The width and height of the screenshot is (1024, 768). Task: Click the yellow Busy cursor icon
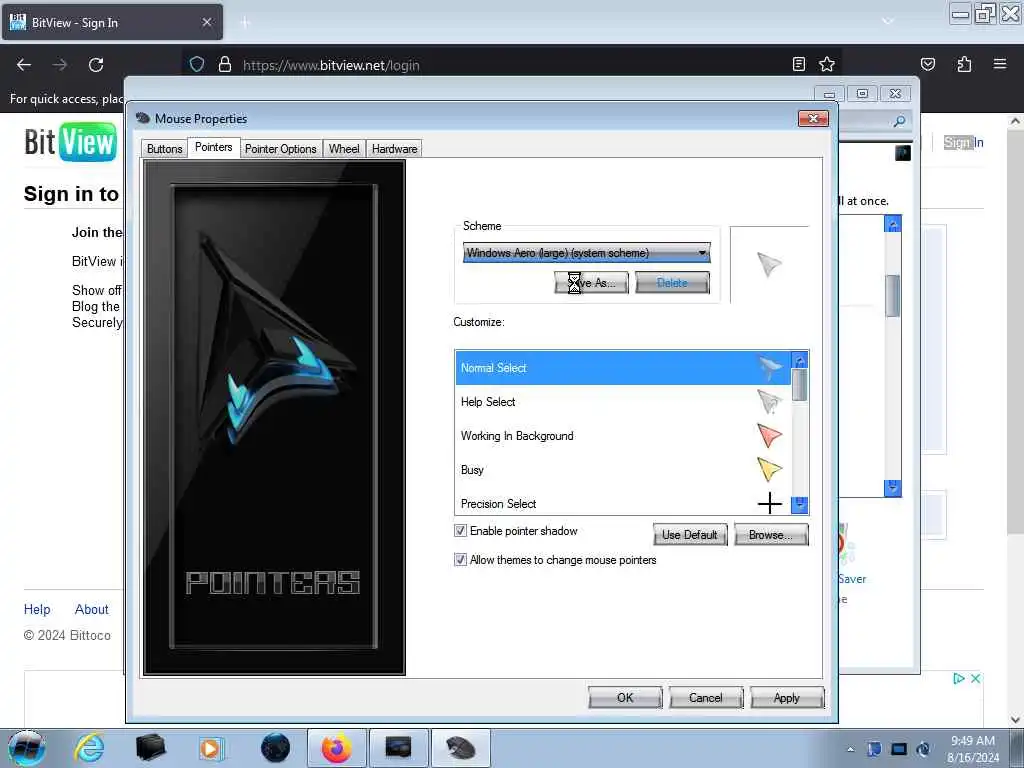tap(769, 469)
